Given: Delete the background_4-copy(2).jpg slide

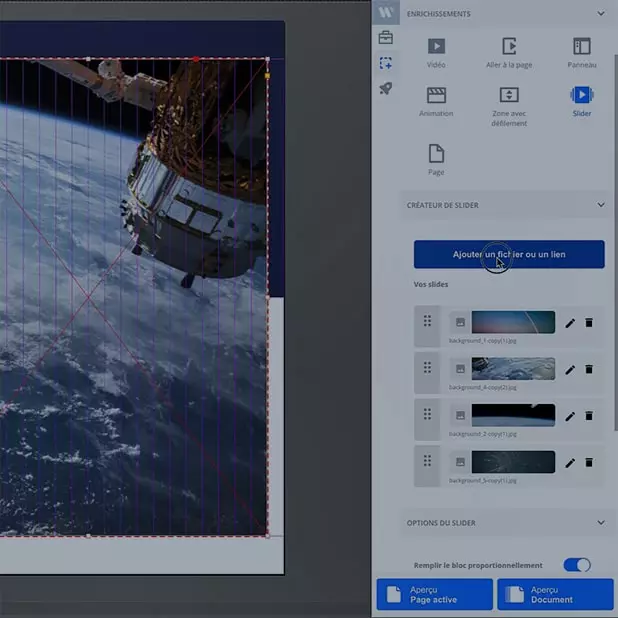Looking at the screenshot, I should (x=589, y=369).
